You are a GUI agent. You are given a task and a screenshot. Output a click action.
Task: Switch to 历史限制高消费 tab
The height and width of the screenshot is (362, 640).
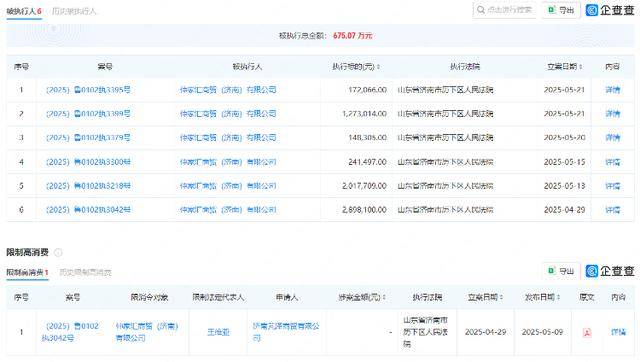tap(85, 272)
